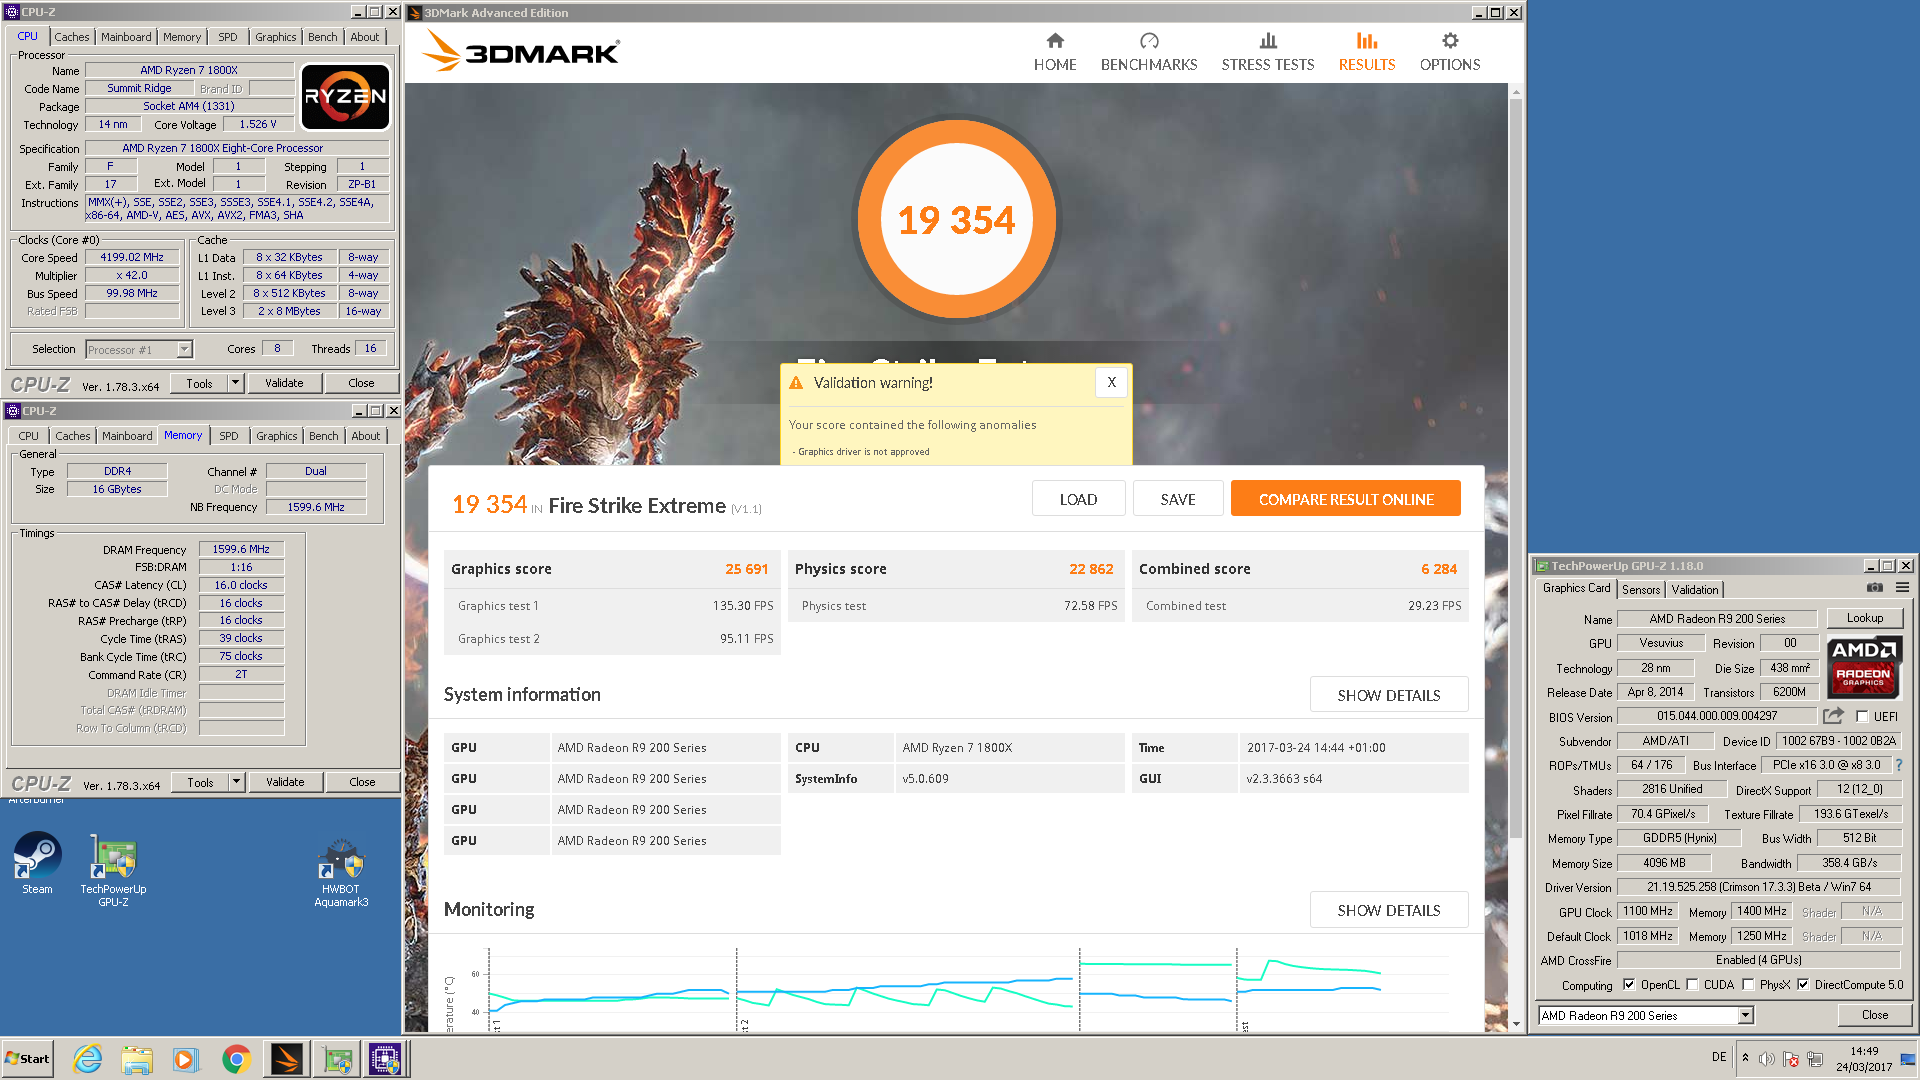Open 3DMark OPTIONS gear

pyautogui.click(x=1450, y=52)
